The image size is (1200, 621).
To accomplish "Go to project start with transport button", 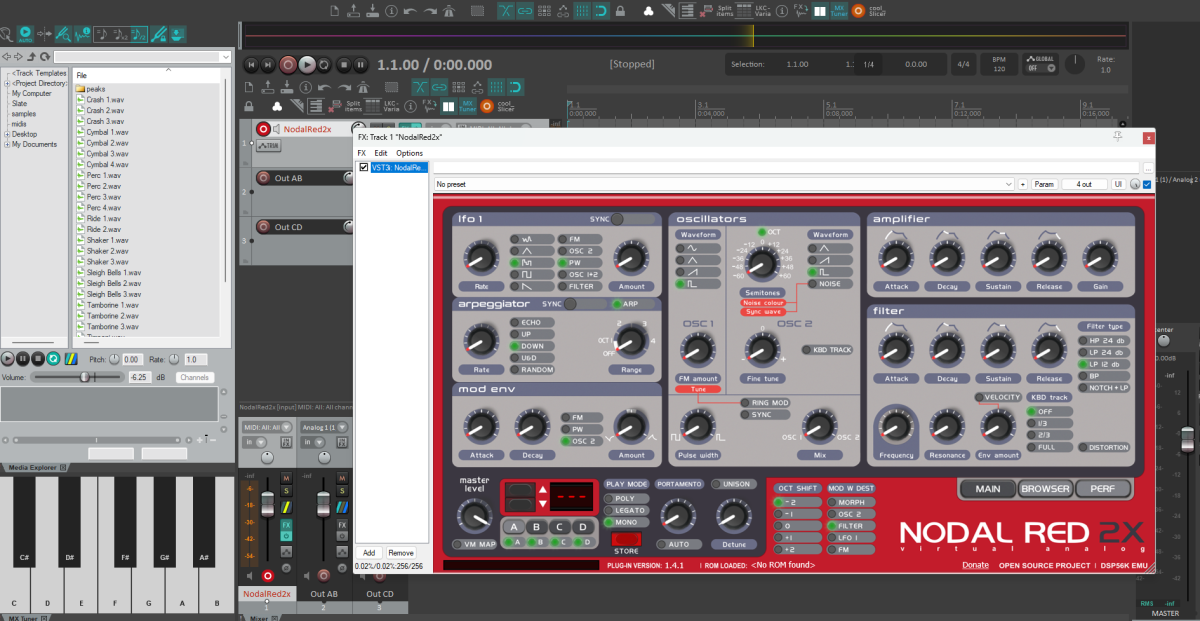I will (x=251, y=64).
